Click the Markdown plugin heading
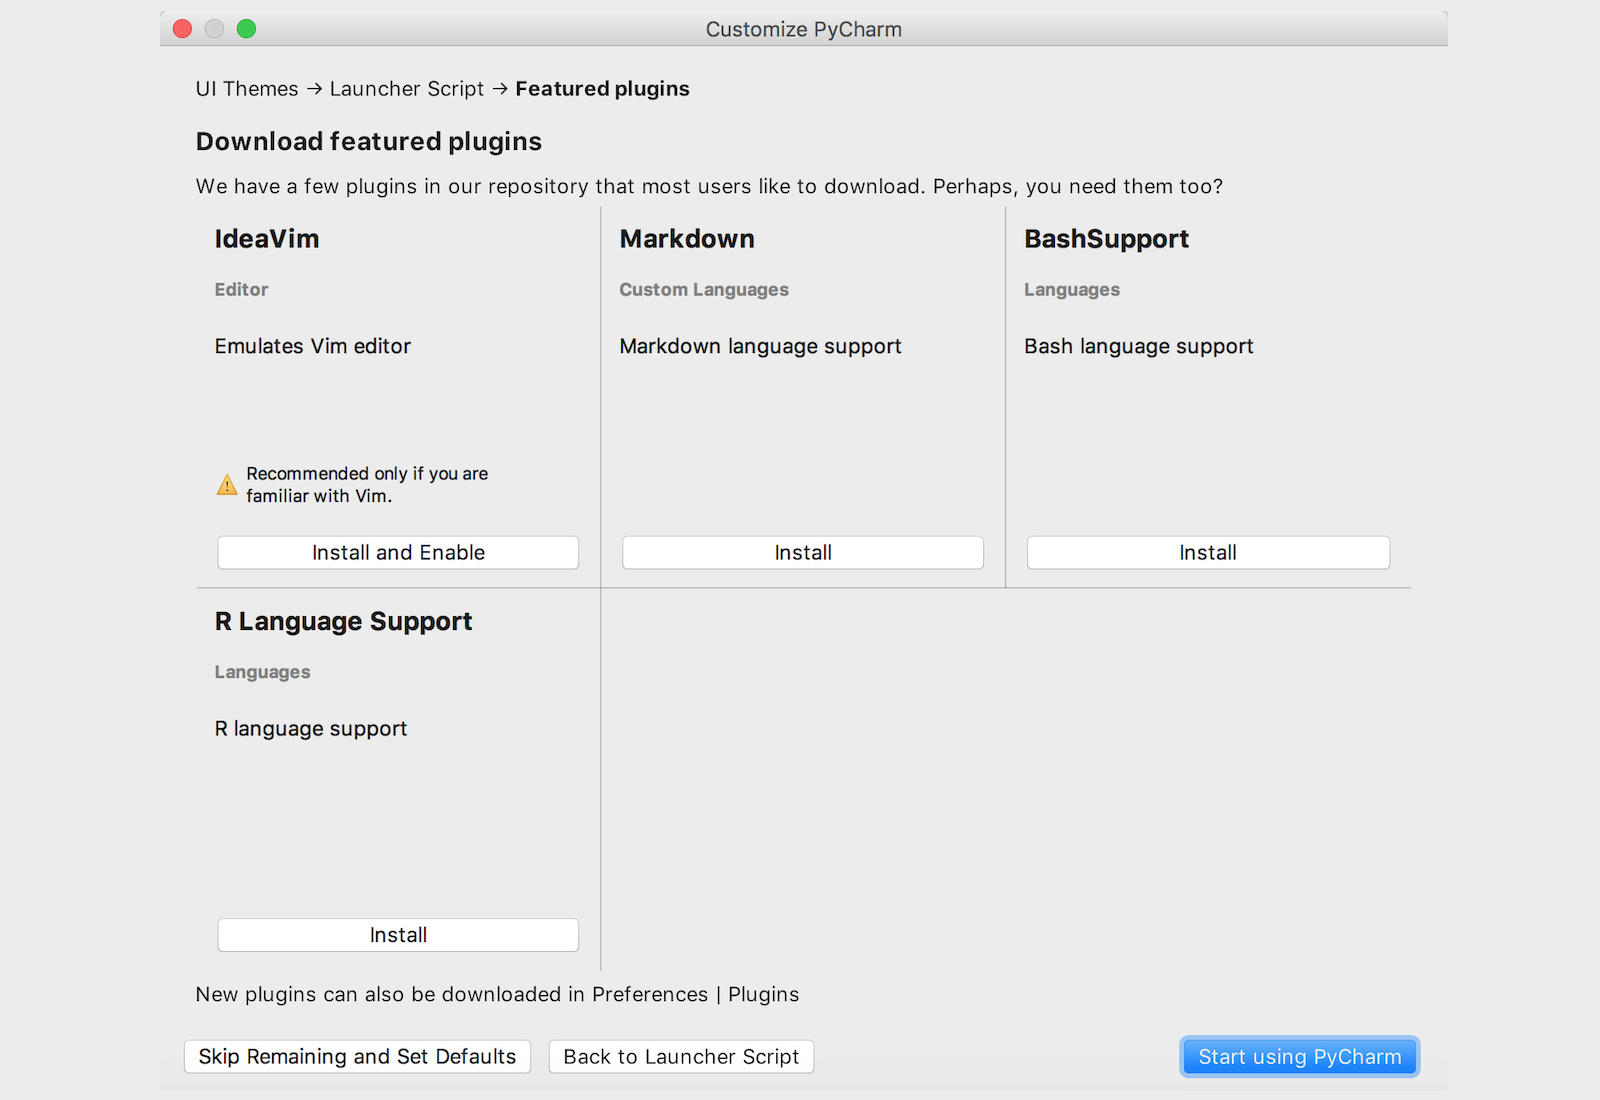Screen dimensions: 1600x1100 pos(687,239)
